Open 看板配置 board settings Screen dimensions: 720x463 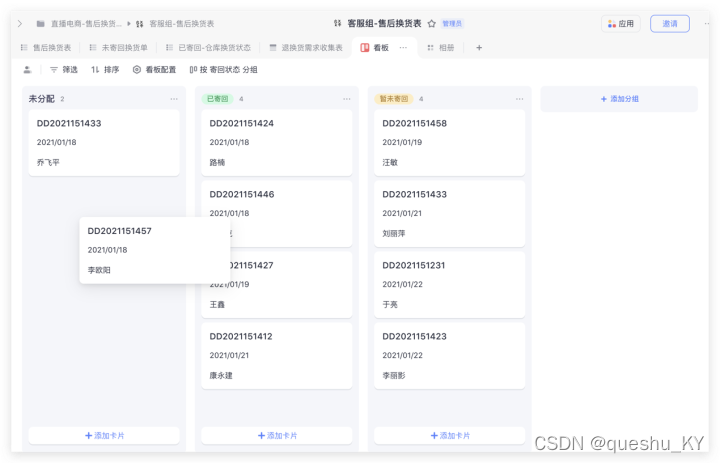[x=154, y=70]
